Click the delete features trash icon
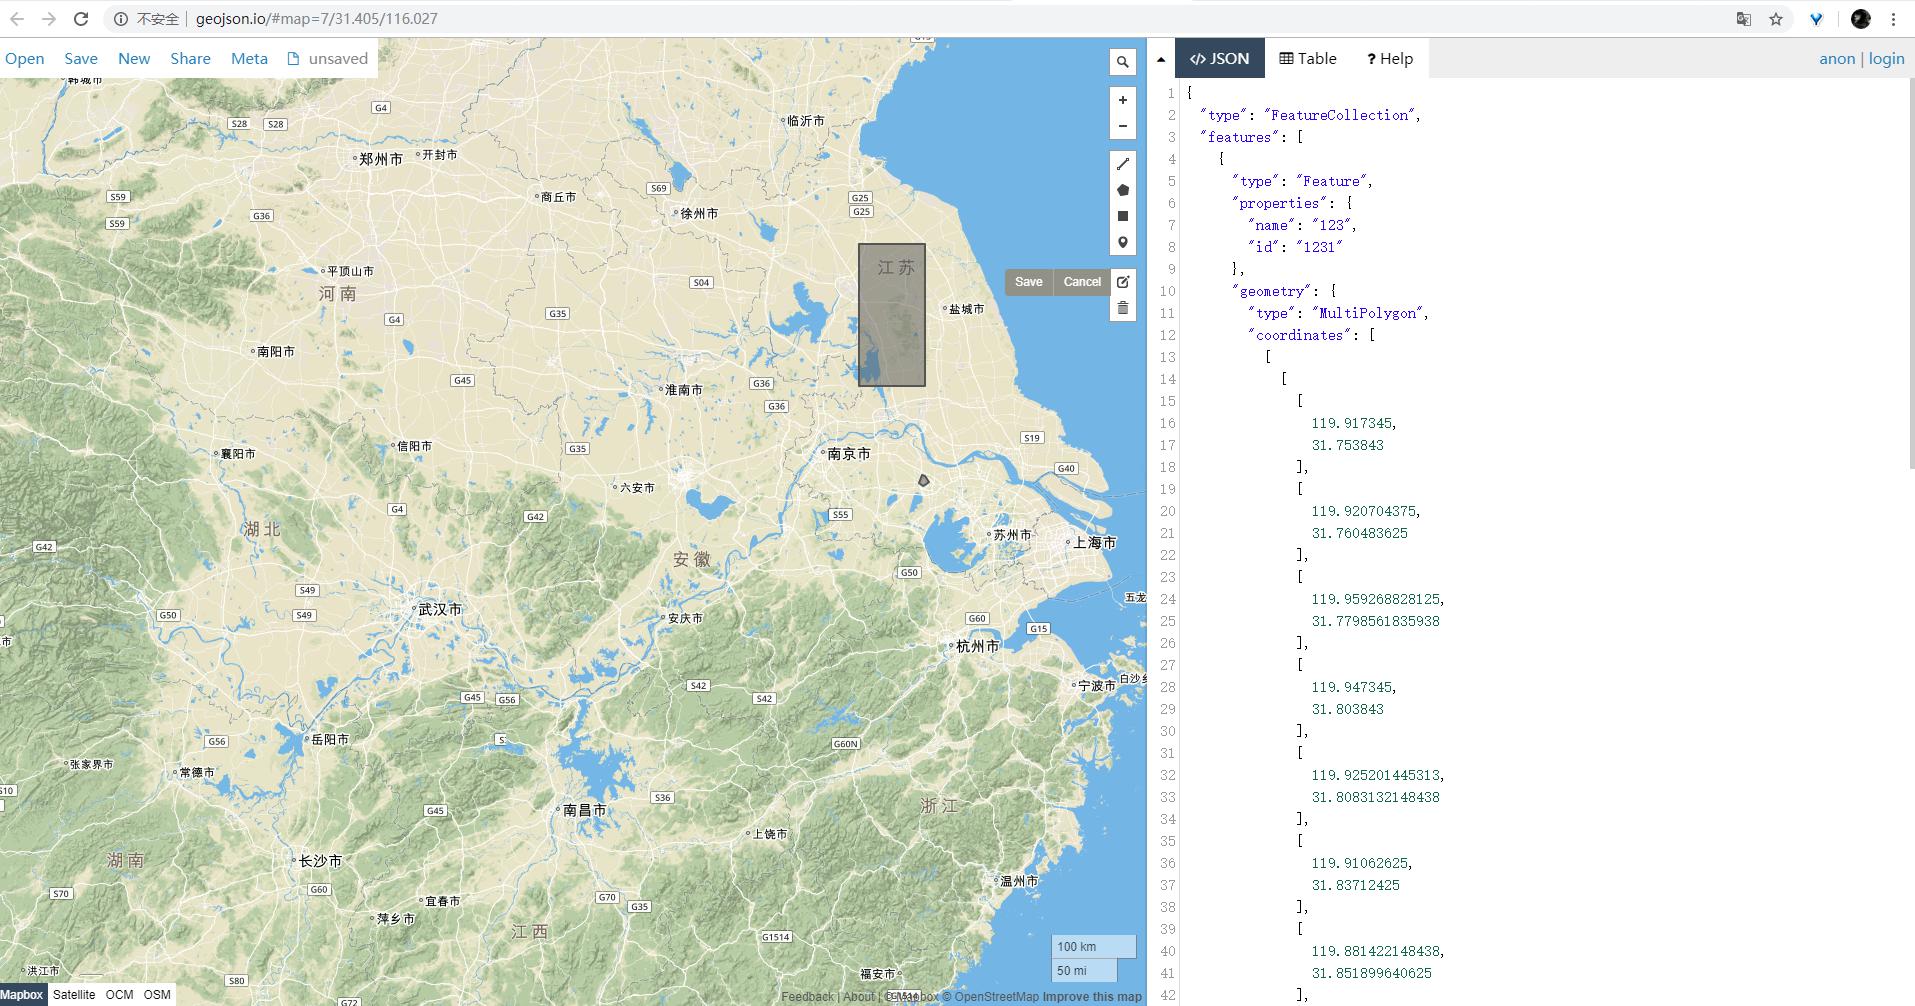Image resolution: width=1915 pixels, height=1006 pixels. tap(1122, 306)
